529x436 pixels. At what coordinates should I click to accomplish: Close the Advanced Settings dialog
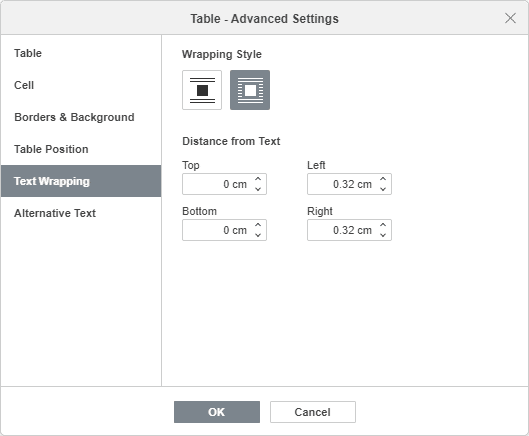point(510,18)
